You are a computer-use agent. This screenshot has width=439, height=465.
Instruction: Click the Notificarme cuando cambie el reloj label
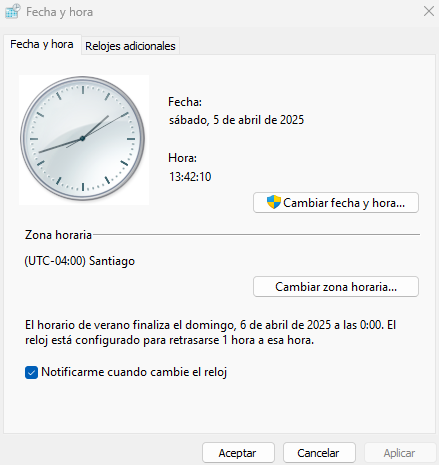(134, 372)
